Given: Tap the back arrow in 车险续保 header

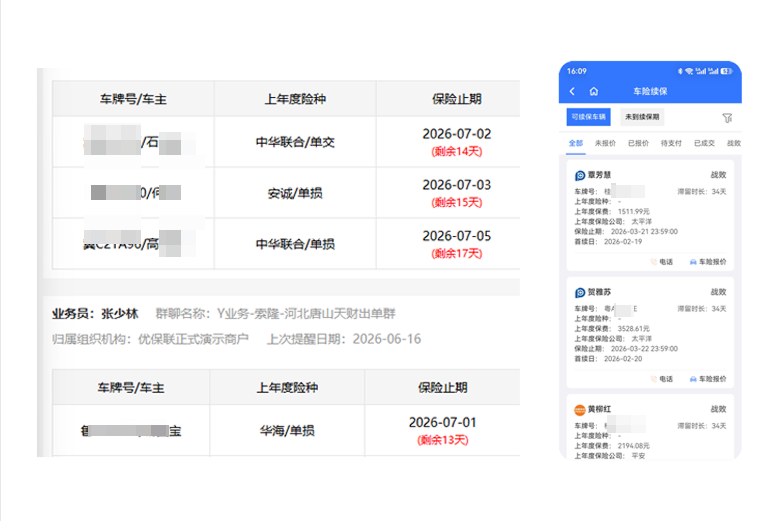Looking at the screenshot, I should tap(572, 91).
